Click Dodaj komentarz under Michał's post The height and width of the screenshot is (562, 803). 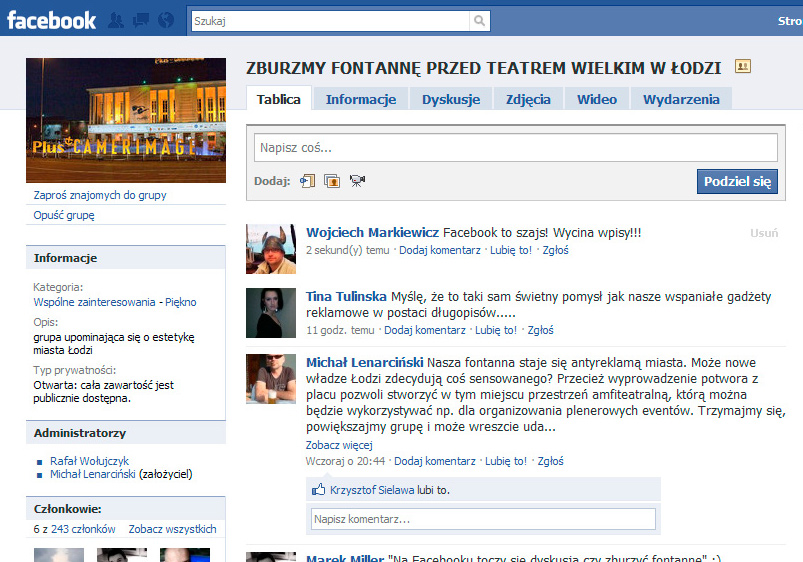point(435,461)
